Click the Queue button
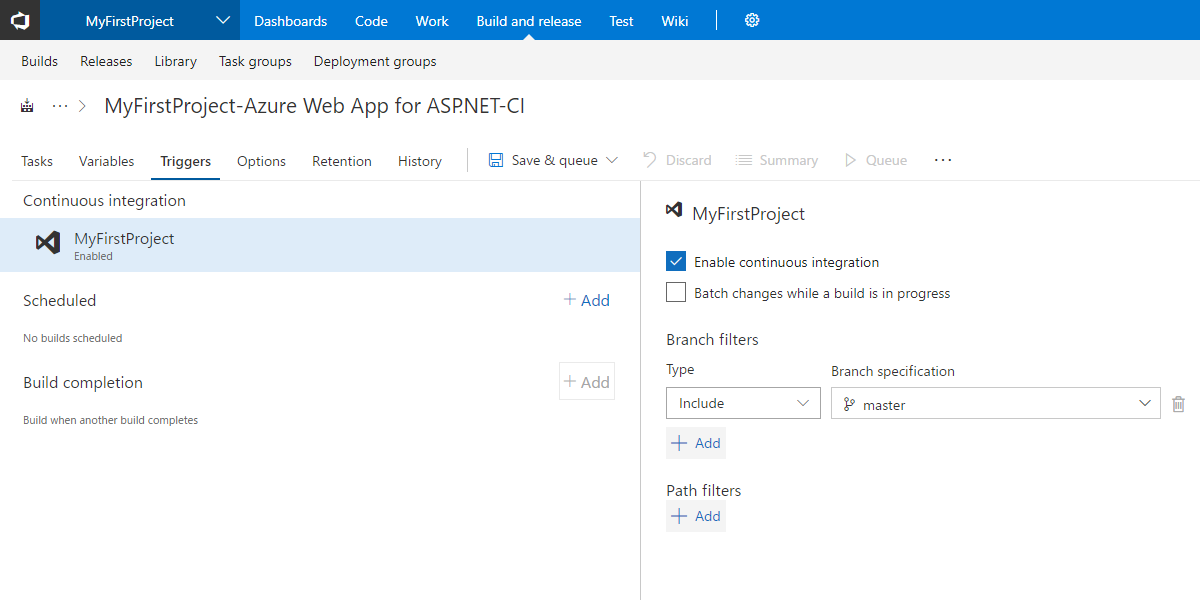 click(876, 160)
